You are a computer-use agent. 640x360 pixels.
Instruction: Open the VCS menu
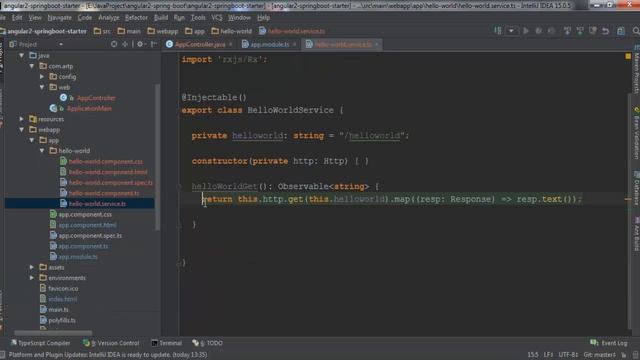coord(217,18)
